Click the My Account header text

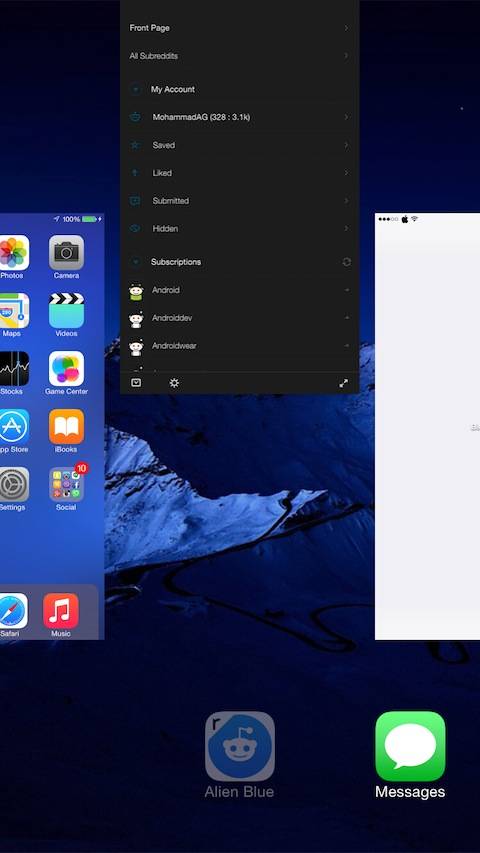173,89
